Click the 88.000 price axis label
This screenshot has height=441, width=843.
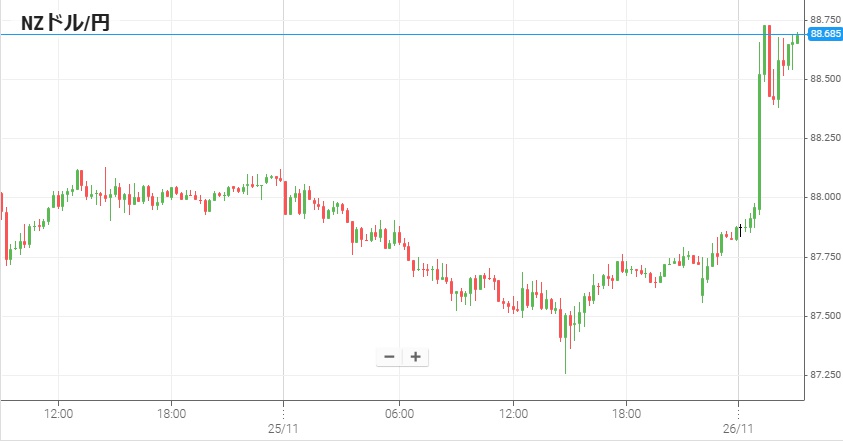tap(824, 197)
